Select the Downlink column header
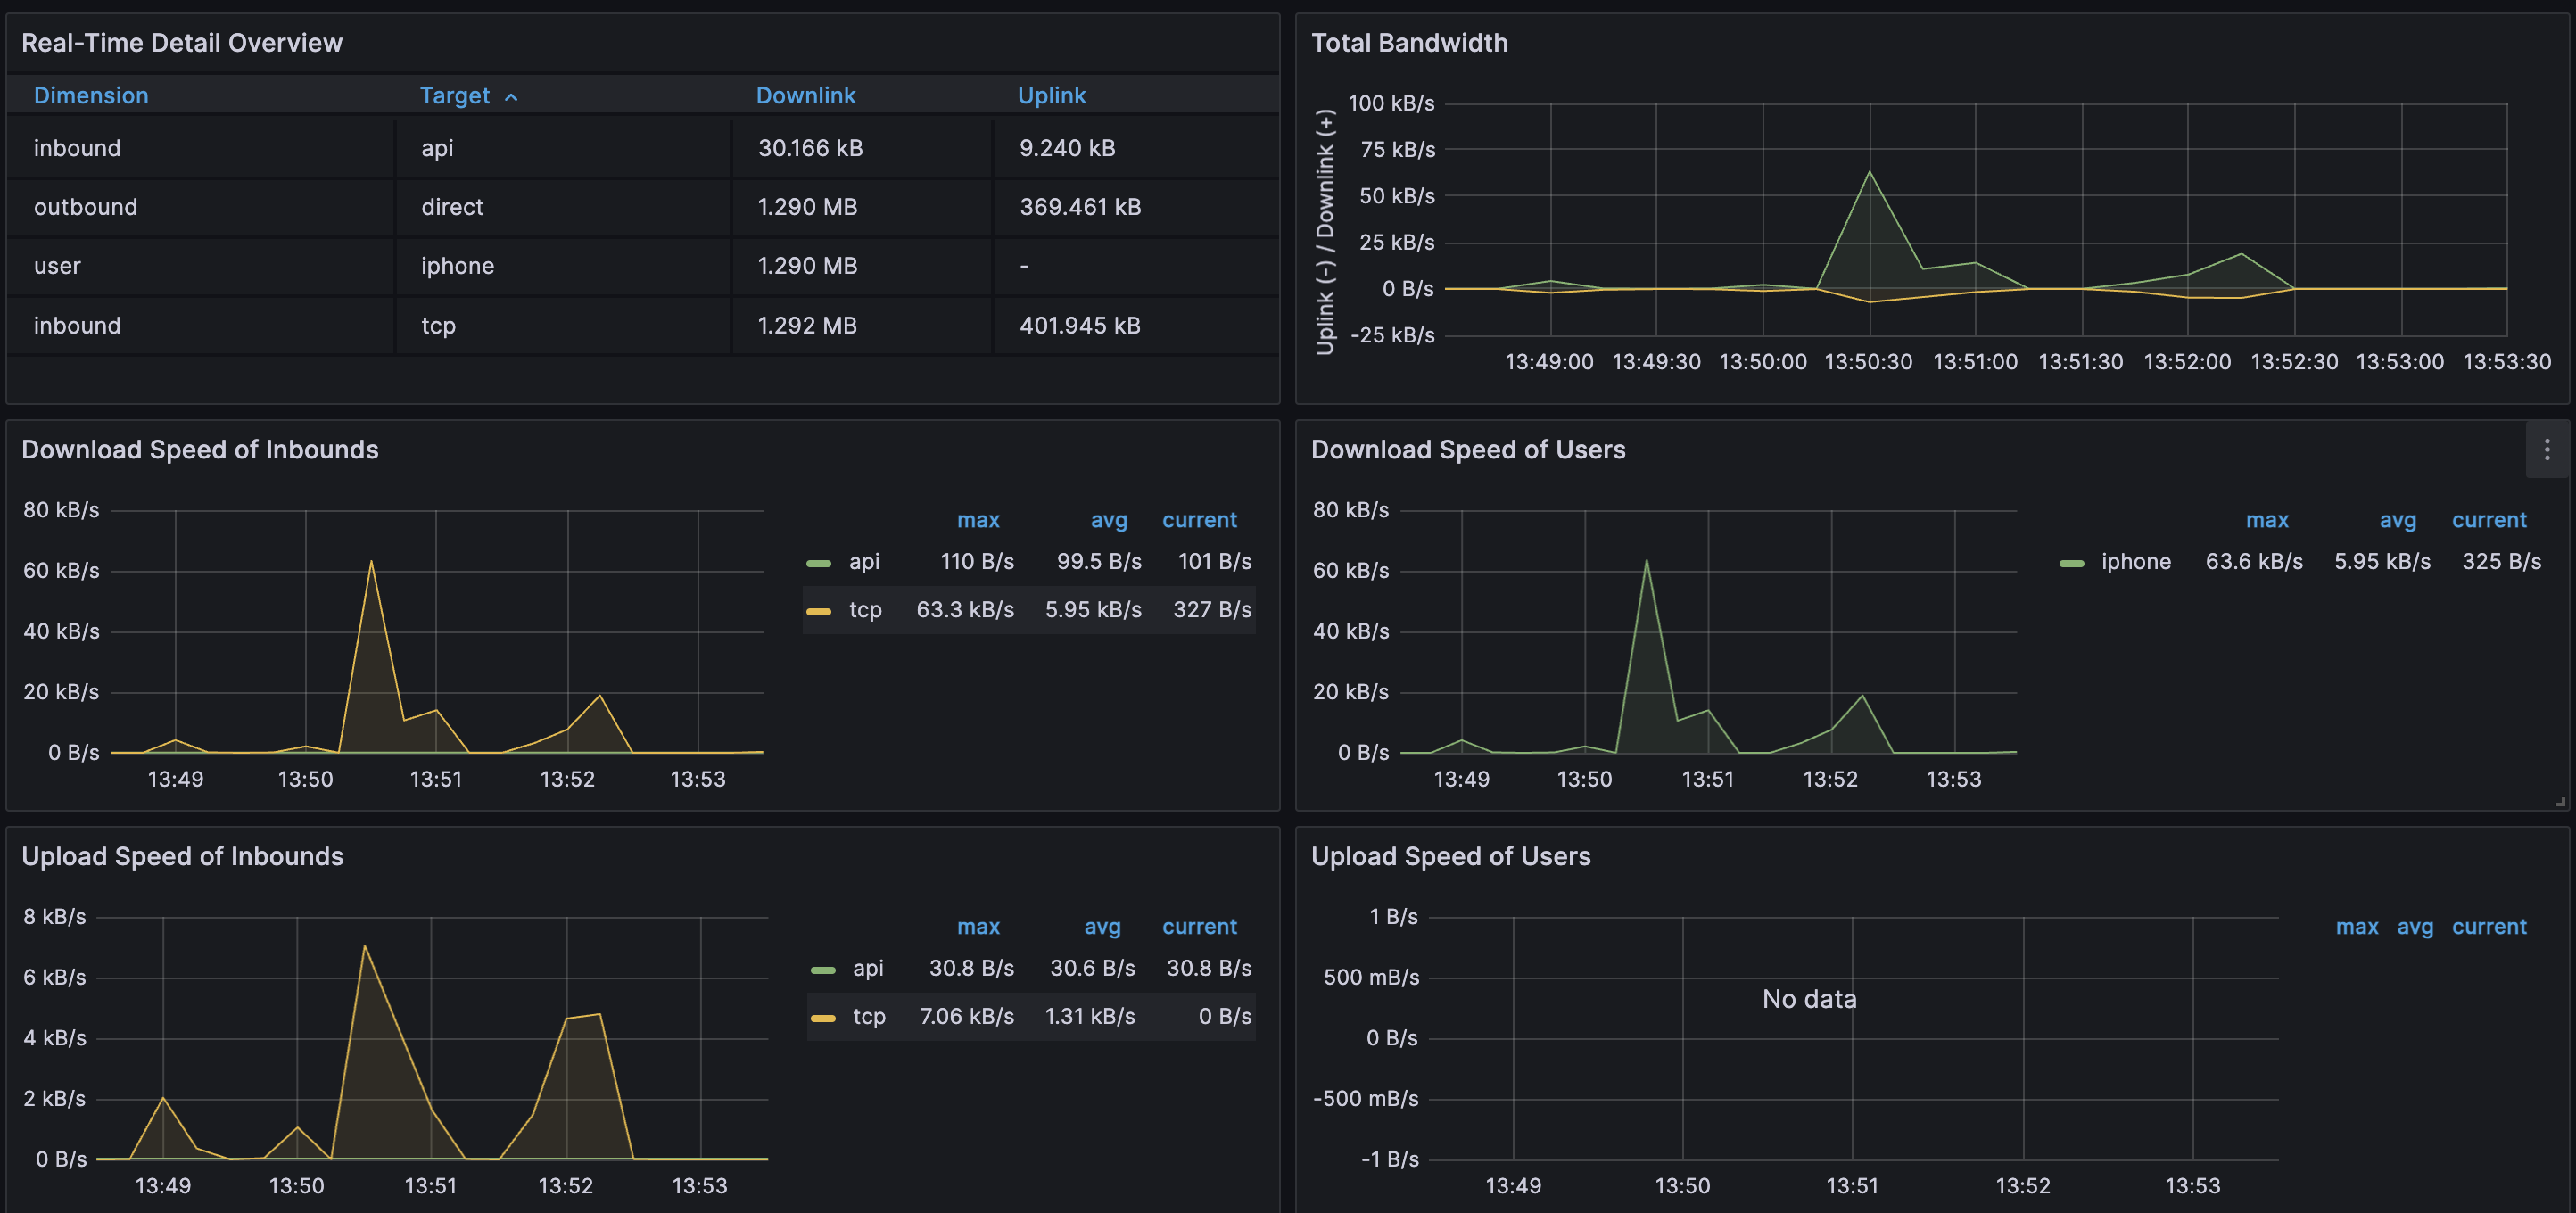Image resolution: width=2576 pixels, height=1213 pixels. [x=806, y=95]
